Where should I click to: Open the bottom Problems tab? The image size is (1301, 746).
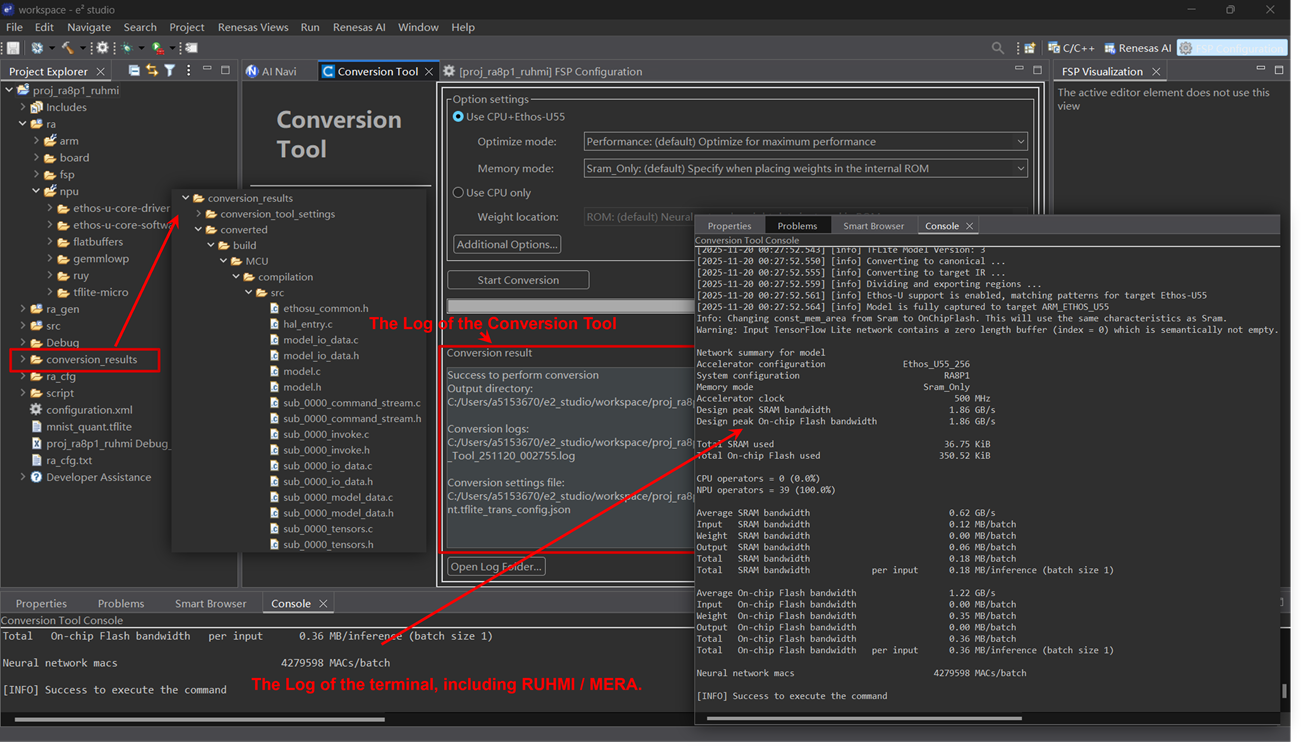pyautogui.click(x=121, y=604)
